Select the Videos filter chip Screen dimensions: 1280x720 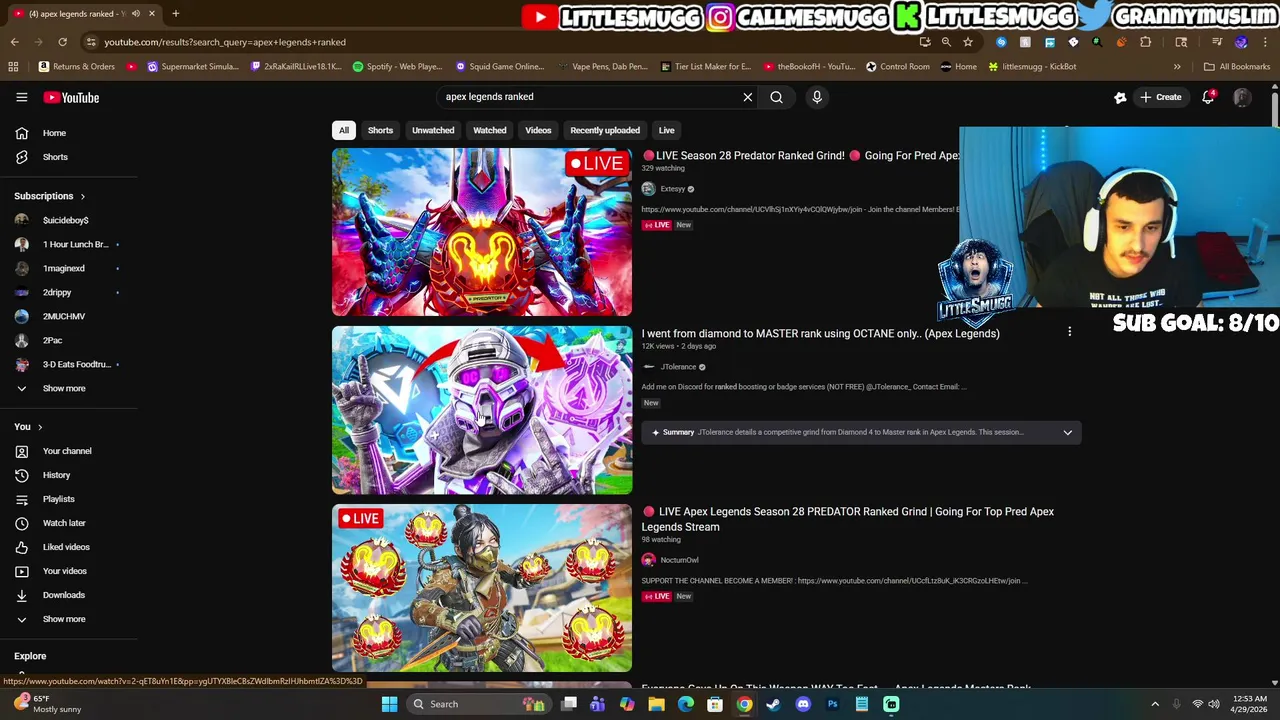click(x=538, y=130)
